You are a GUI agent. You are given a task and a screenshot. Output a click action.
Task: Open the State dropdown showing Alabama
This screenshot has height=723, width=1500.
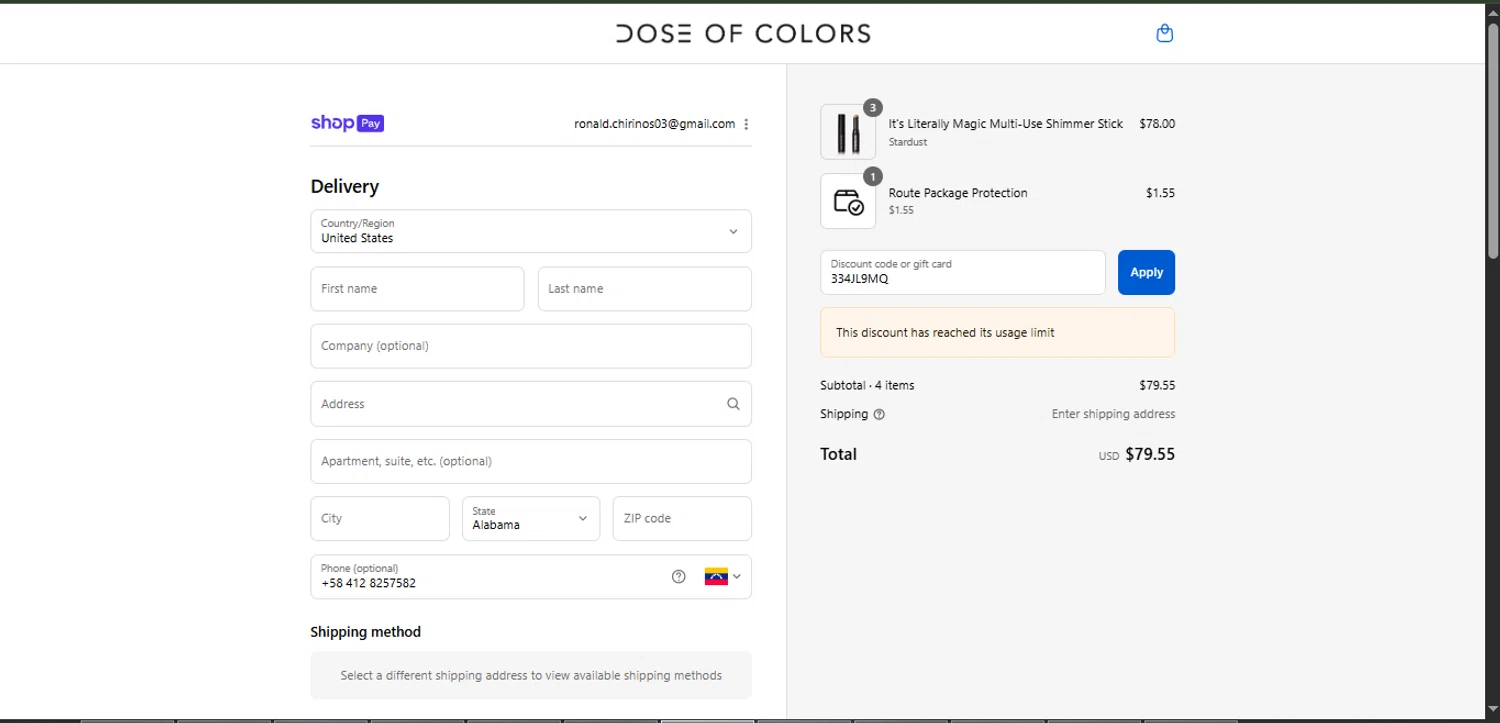(531, 519)
